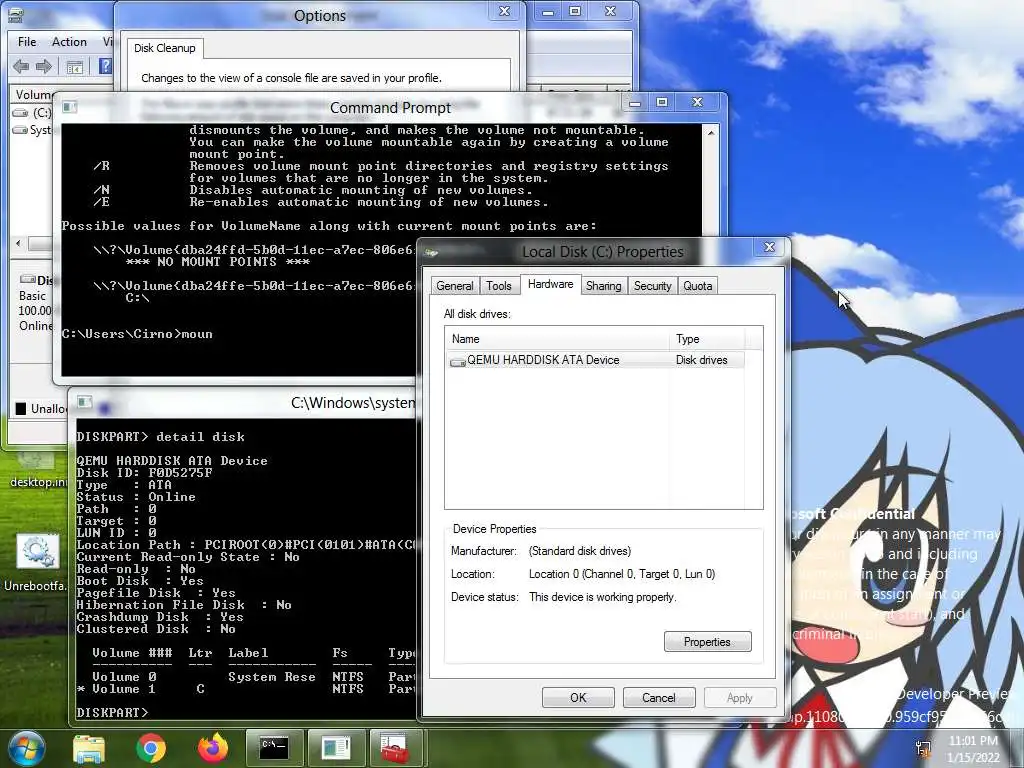This screenshot has width=1024, height=768.
Task: Click Disk Management horizontal scroll left arrow
Action: (18, 244)
